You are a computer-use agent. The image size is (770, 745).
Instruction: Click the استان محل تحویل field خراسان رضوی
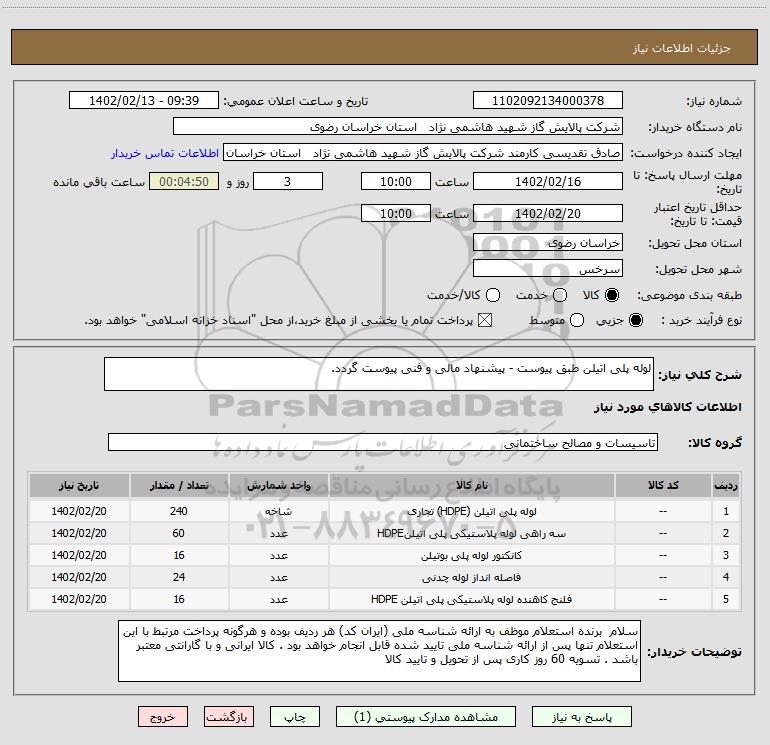click(x=548, y=242)
